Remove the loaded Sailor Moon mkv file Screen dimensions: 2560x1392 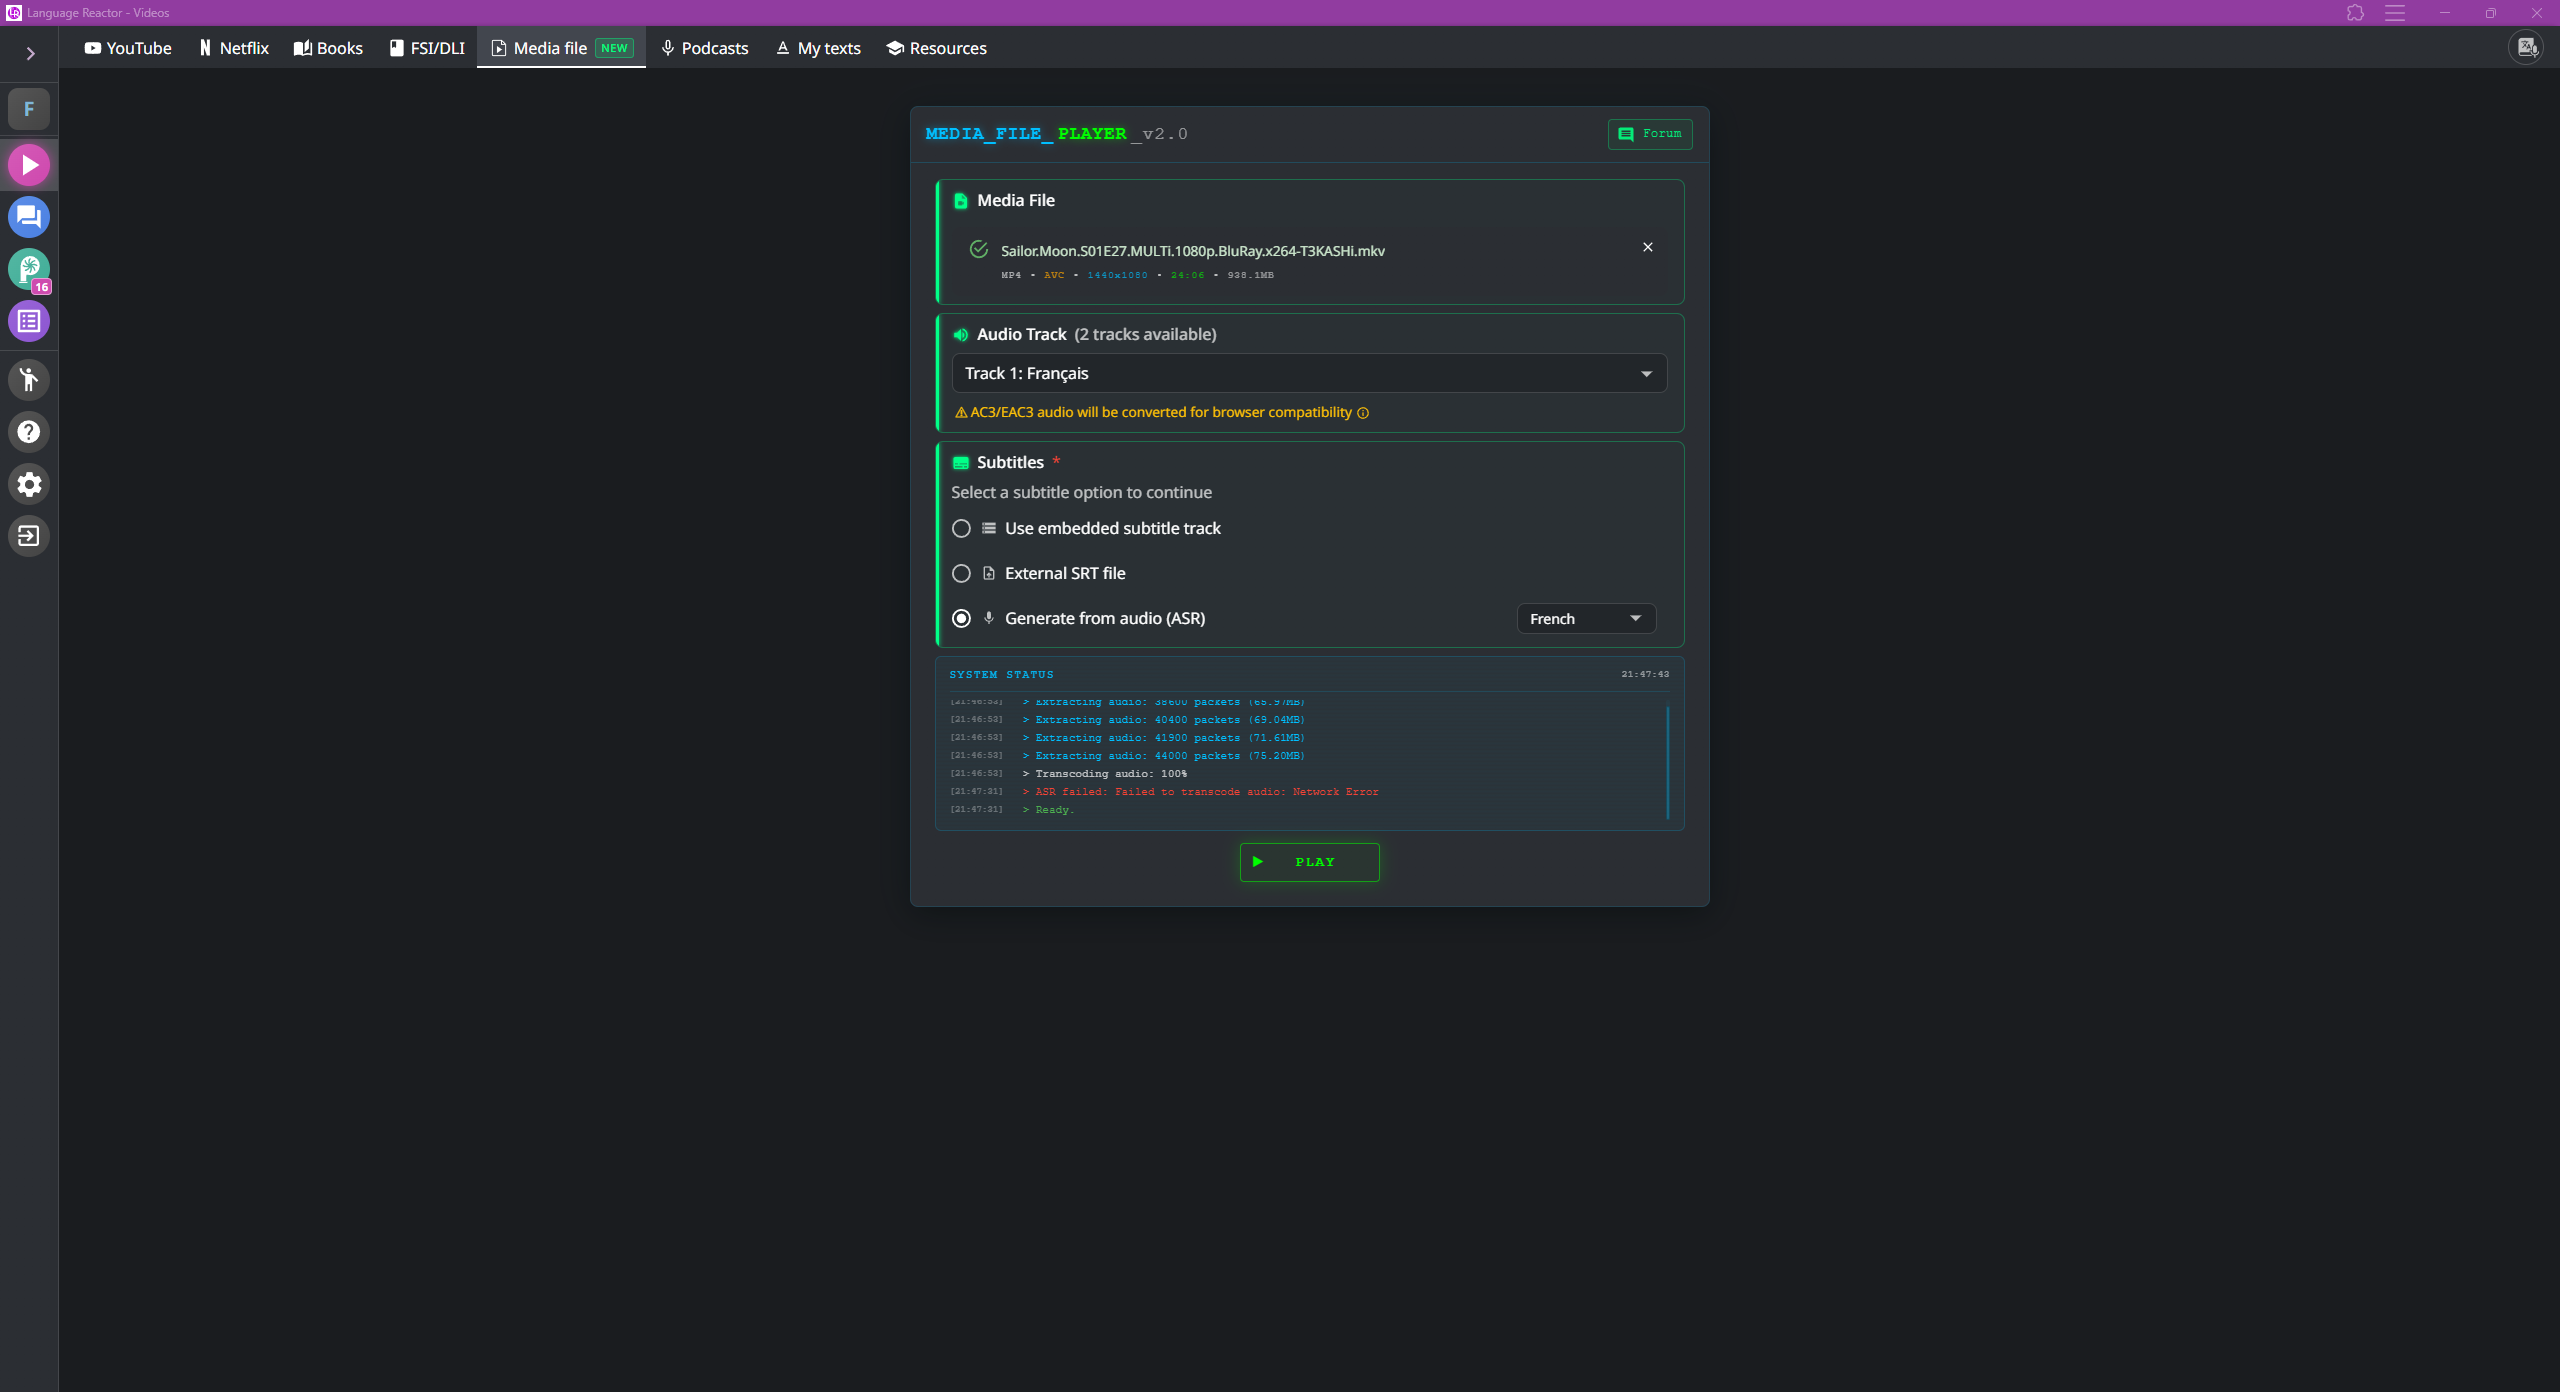click(x=1647, y=247)
